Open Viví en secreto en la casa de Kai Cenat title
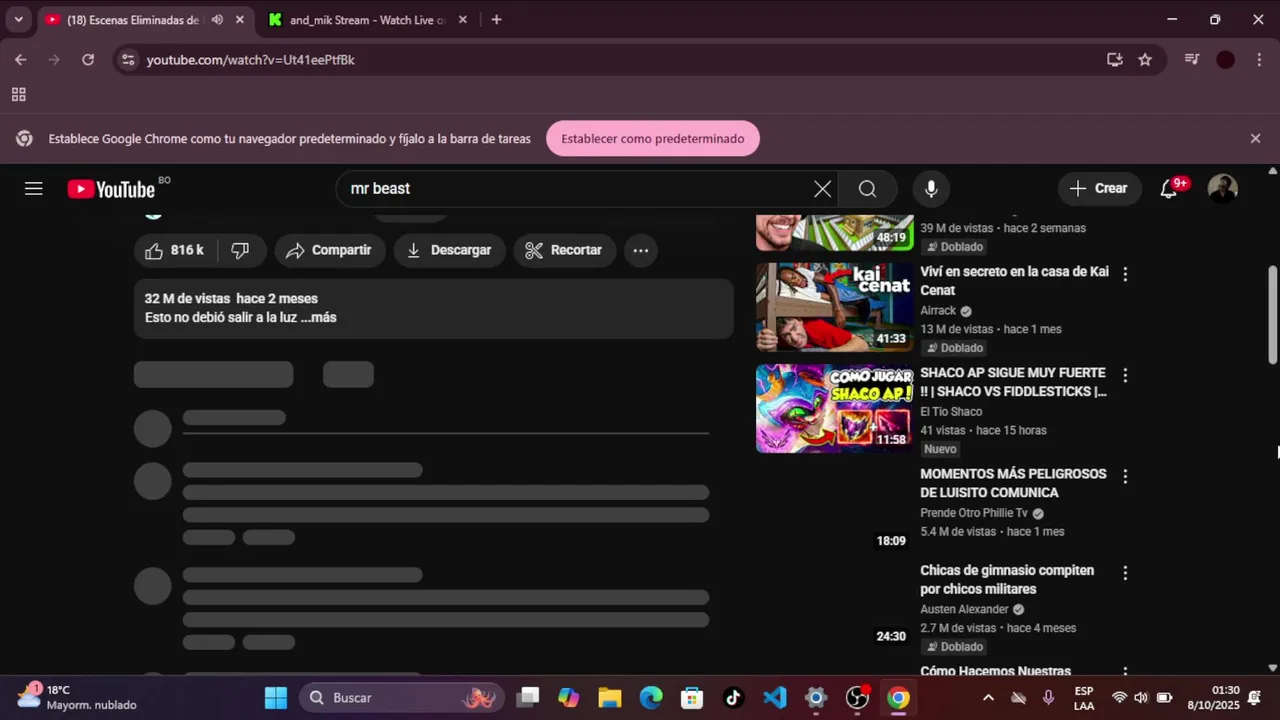Viewport: 1280px width, 720px height. [x=1014, y=281]
